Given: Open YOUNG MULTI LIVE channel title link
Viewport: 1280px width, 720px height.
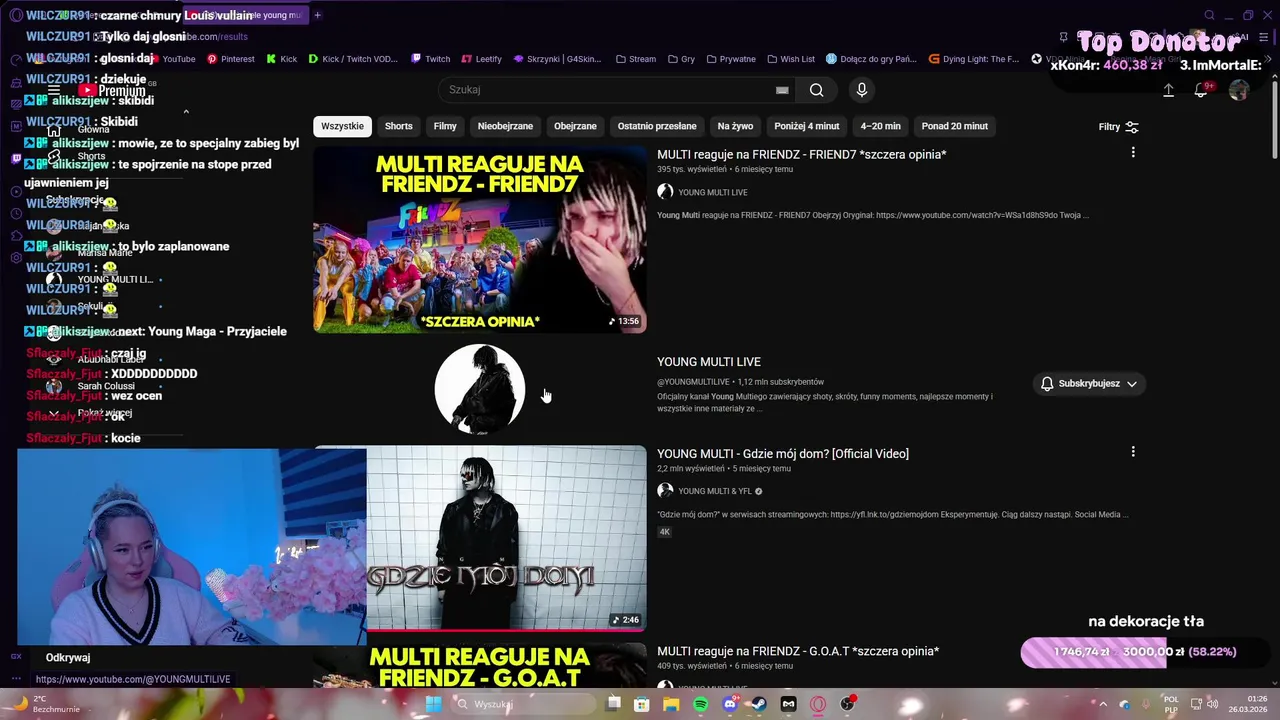Looking at the screenshot, I should (709, 362).
